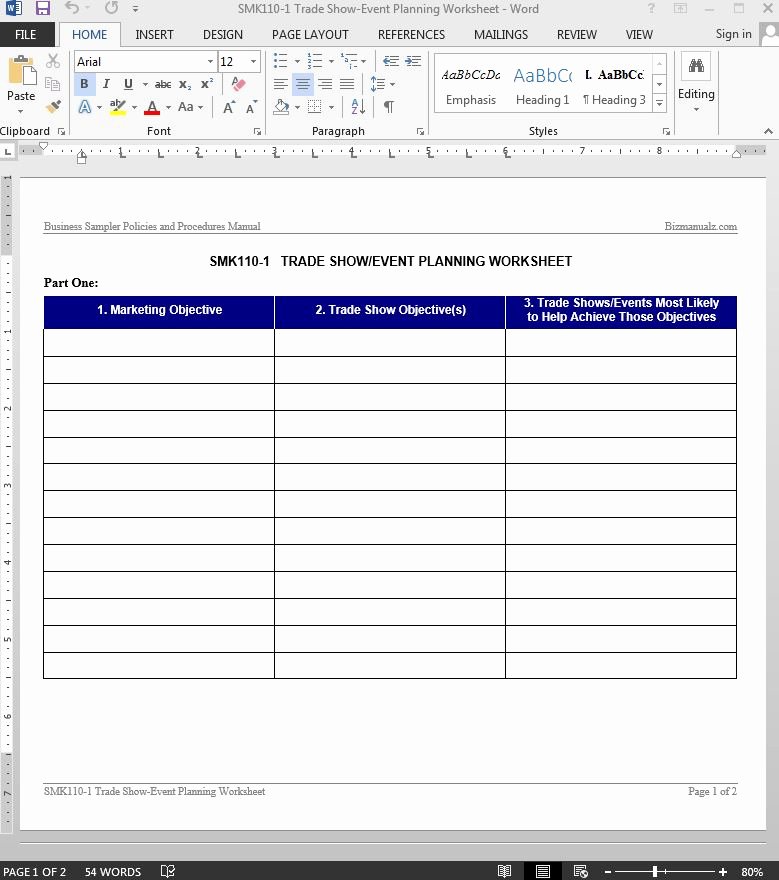Screen dimensions: 779x880
Task: Expand the underline style dropdown arrow
Action: [145, 84]
